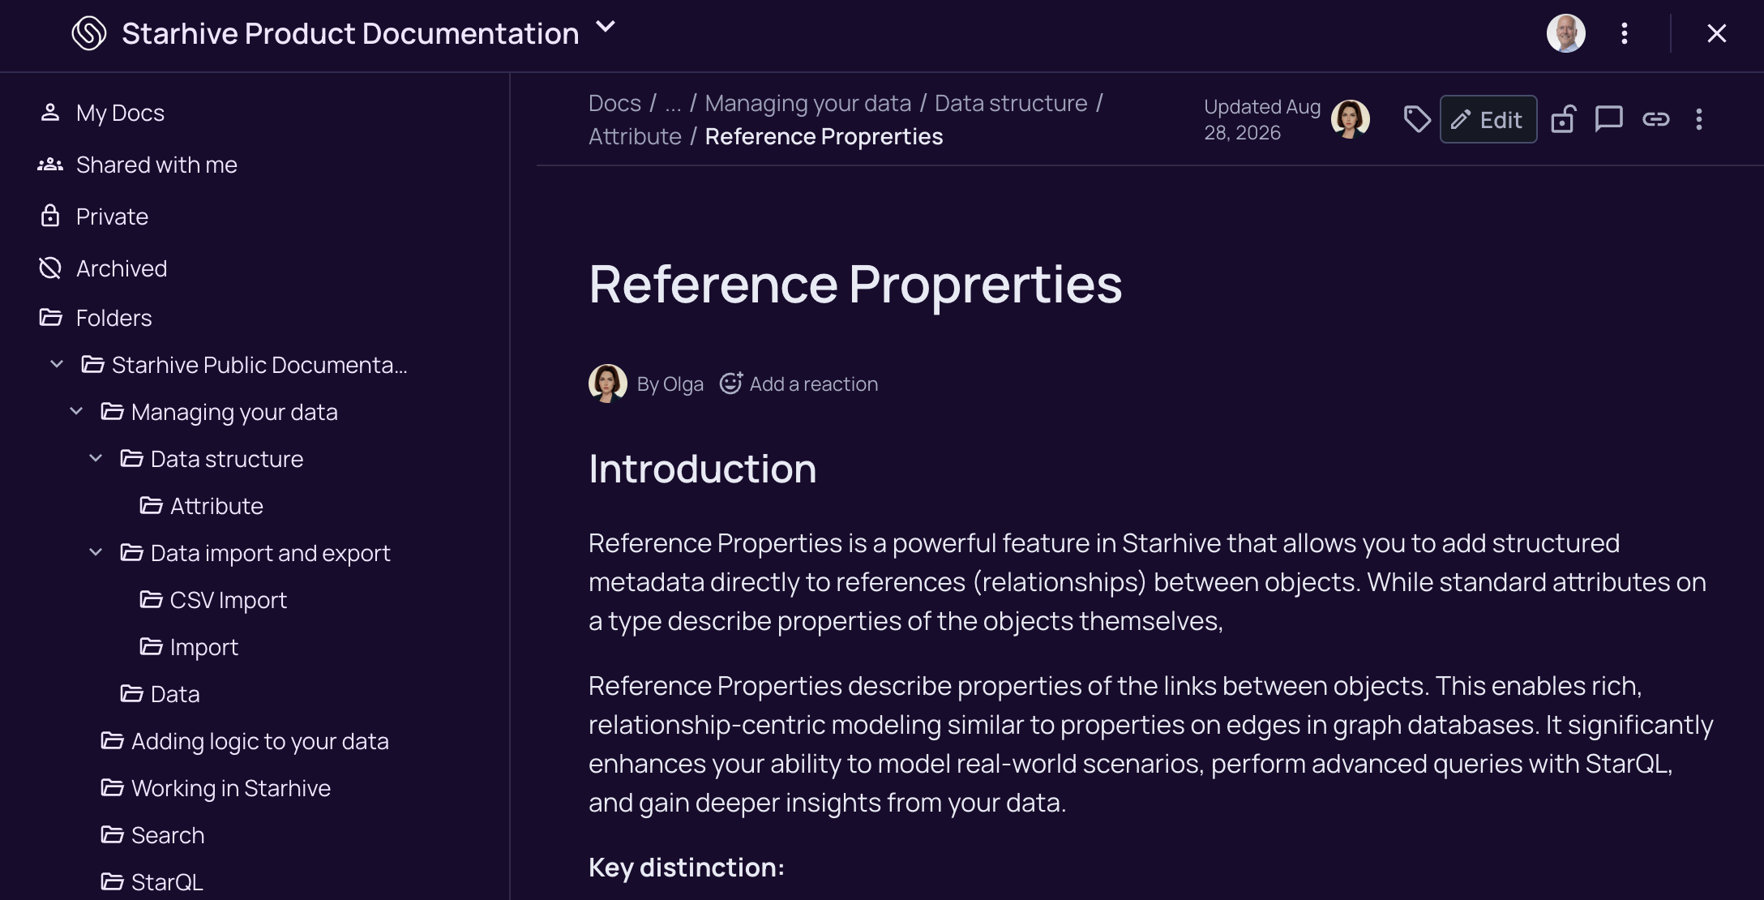1764x900 pixels.
Task: Select the Import folder in tree
Action: tap(204, 647)
